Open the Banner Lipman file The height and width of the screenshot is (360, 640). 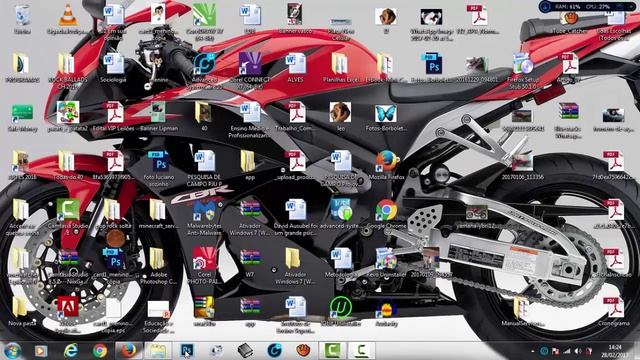pos(158,113)
